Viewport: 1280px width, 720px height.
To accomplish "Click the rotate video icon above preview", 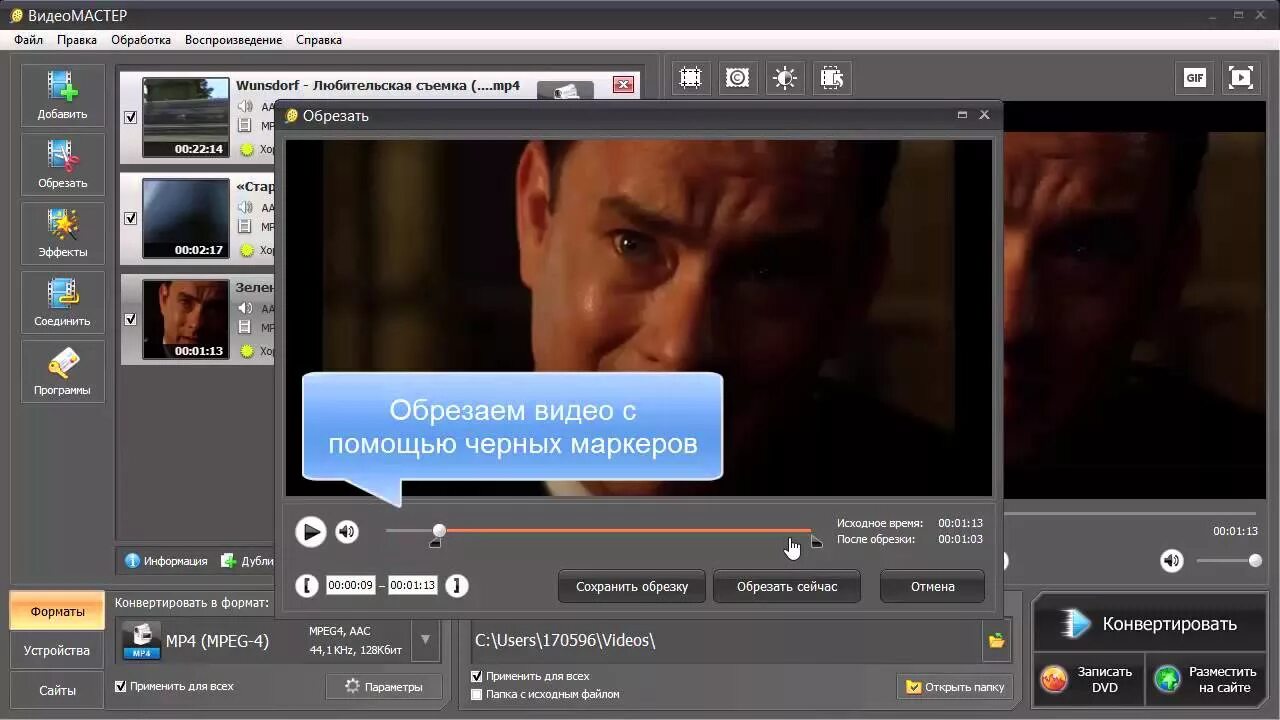I will 832,78.
